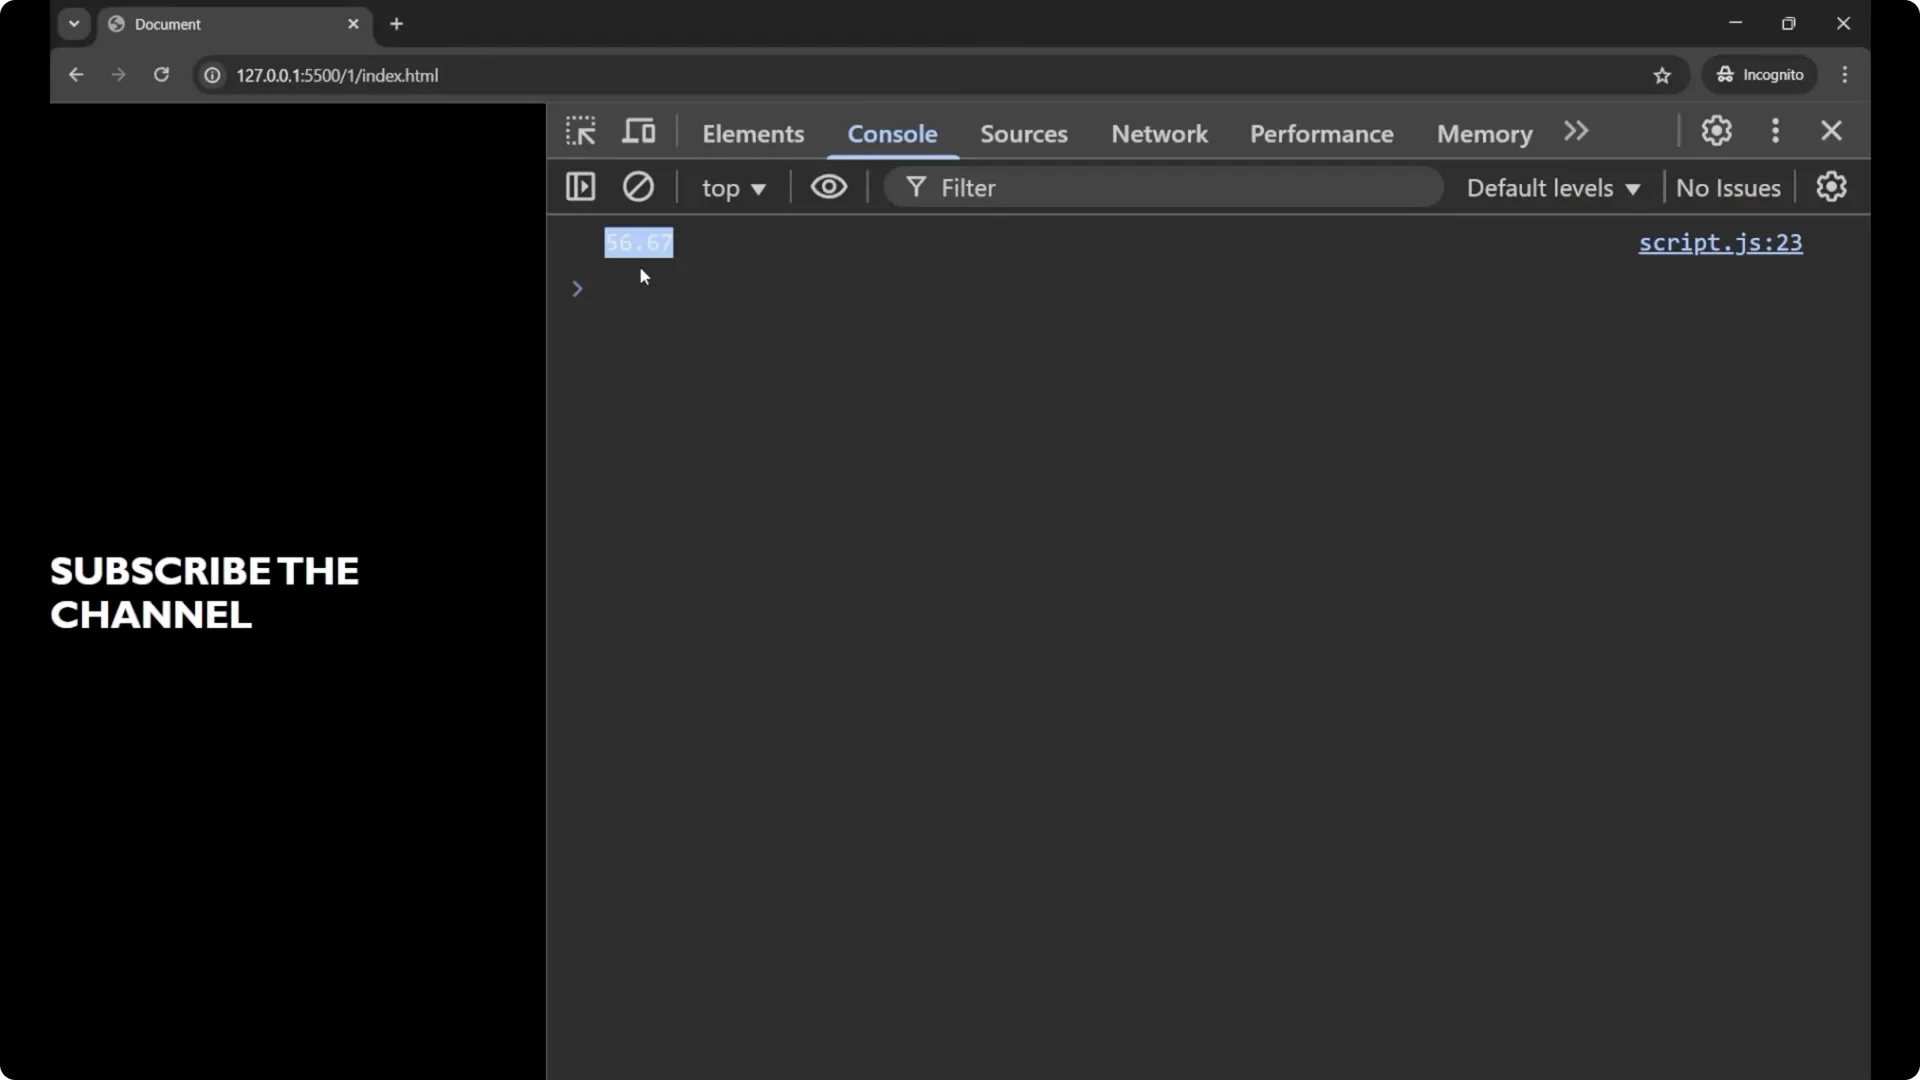1920x1080 pixels.
Task: Open the customize DevTools three-dot menu
Action: [1776, 131]
